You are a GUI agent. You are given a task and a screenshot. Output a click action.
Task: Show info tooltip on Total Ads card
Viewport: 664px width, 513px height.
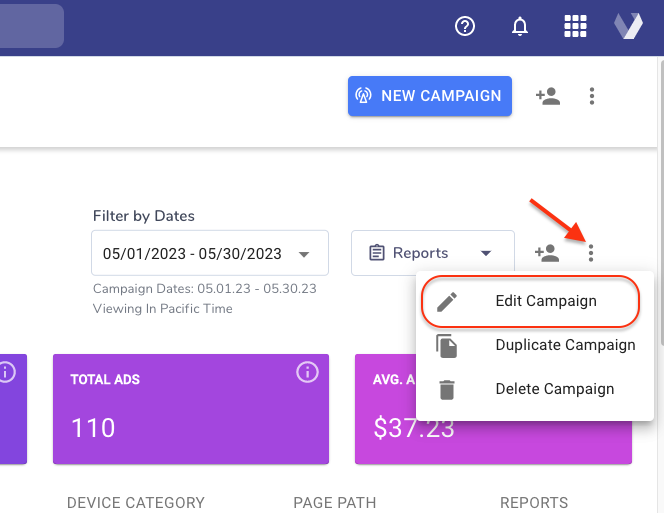pyautogui.click(x=307, y=372)
